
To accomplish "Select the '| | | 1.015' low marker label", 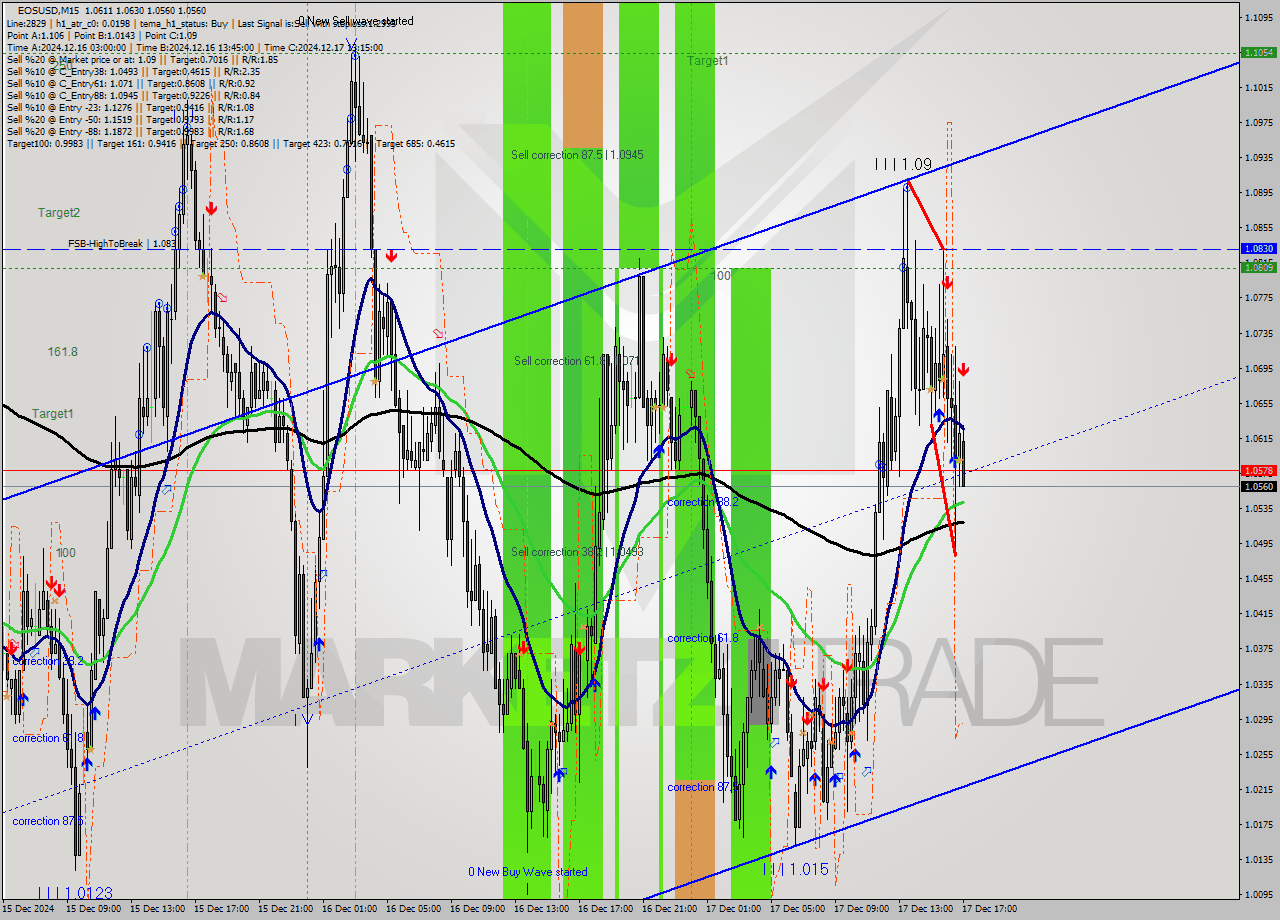I will tap(796, 870).
